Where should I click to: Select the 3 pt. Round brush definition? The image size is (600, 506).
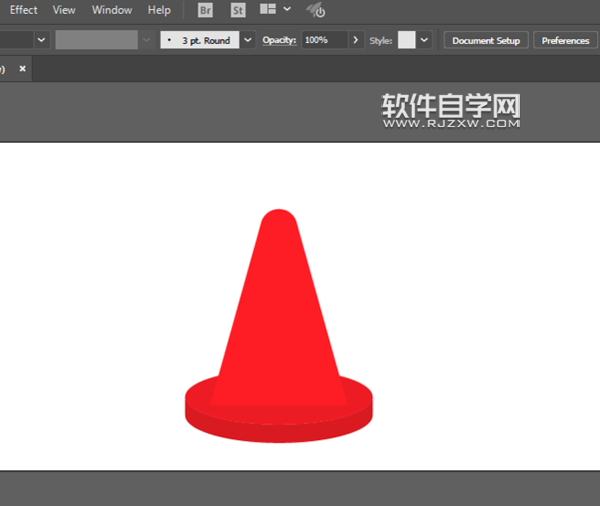(x=200, y=40)
